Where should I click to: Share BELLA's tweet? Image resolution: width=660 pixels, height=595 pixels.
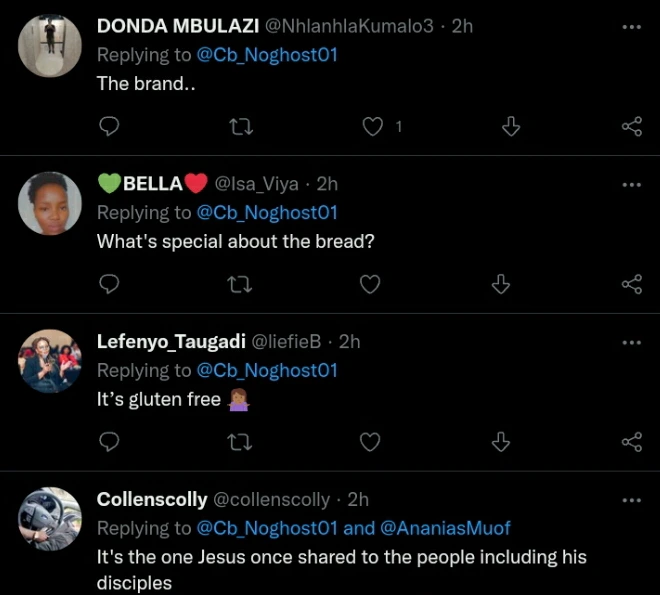point(631,284)
